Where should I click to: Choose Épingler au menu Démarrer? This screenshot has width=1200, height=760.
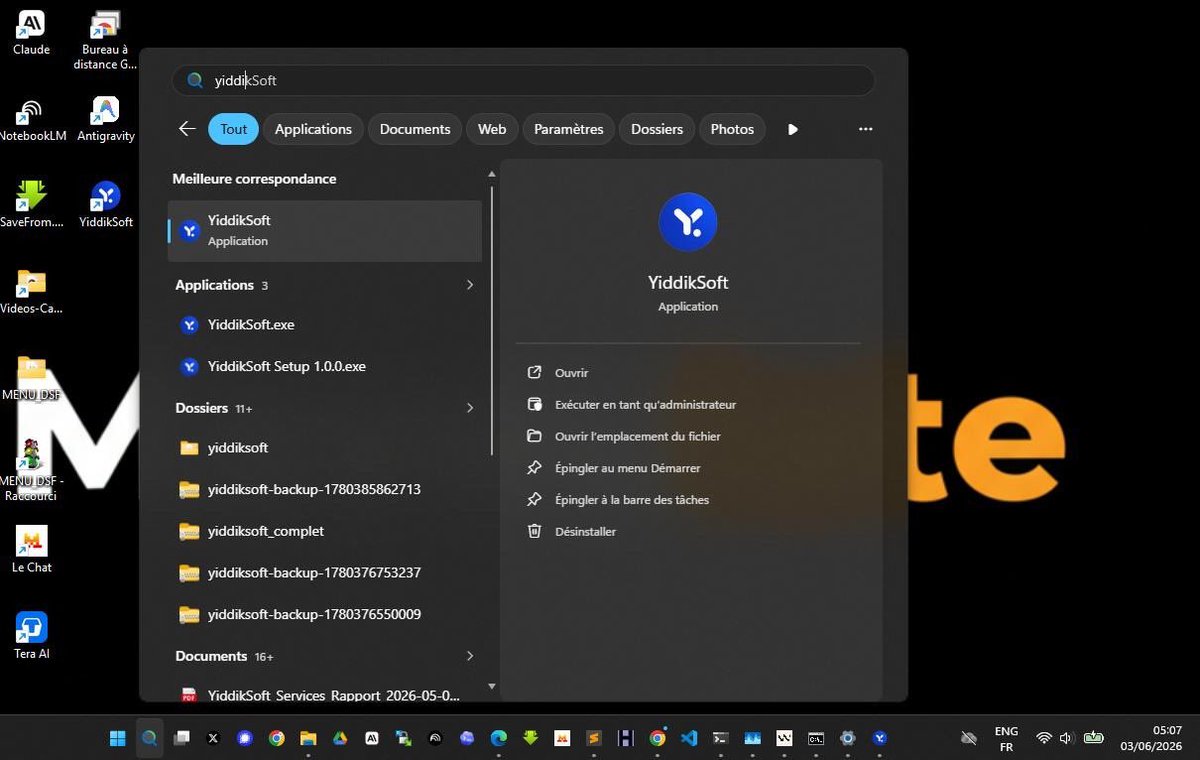point(627,468)
